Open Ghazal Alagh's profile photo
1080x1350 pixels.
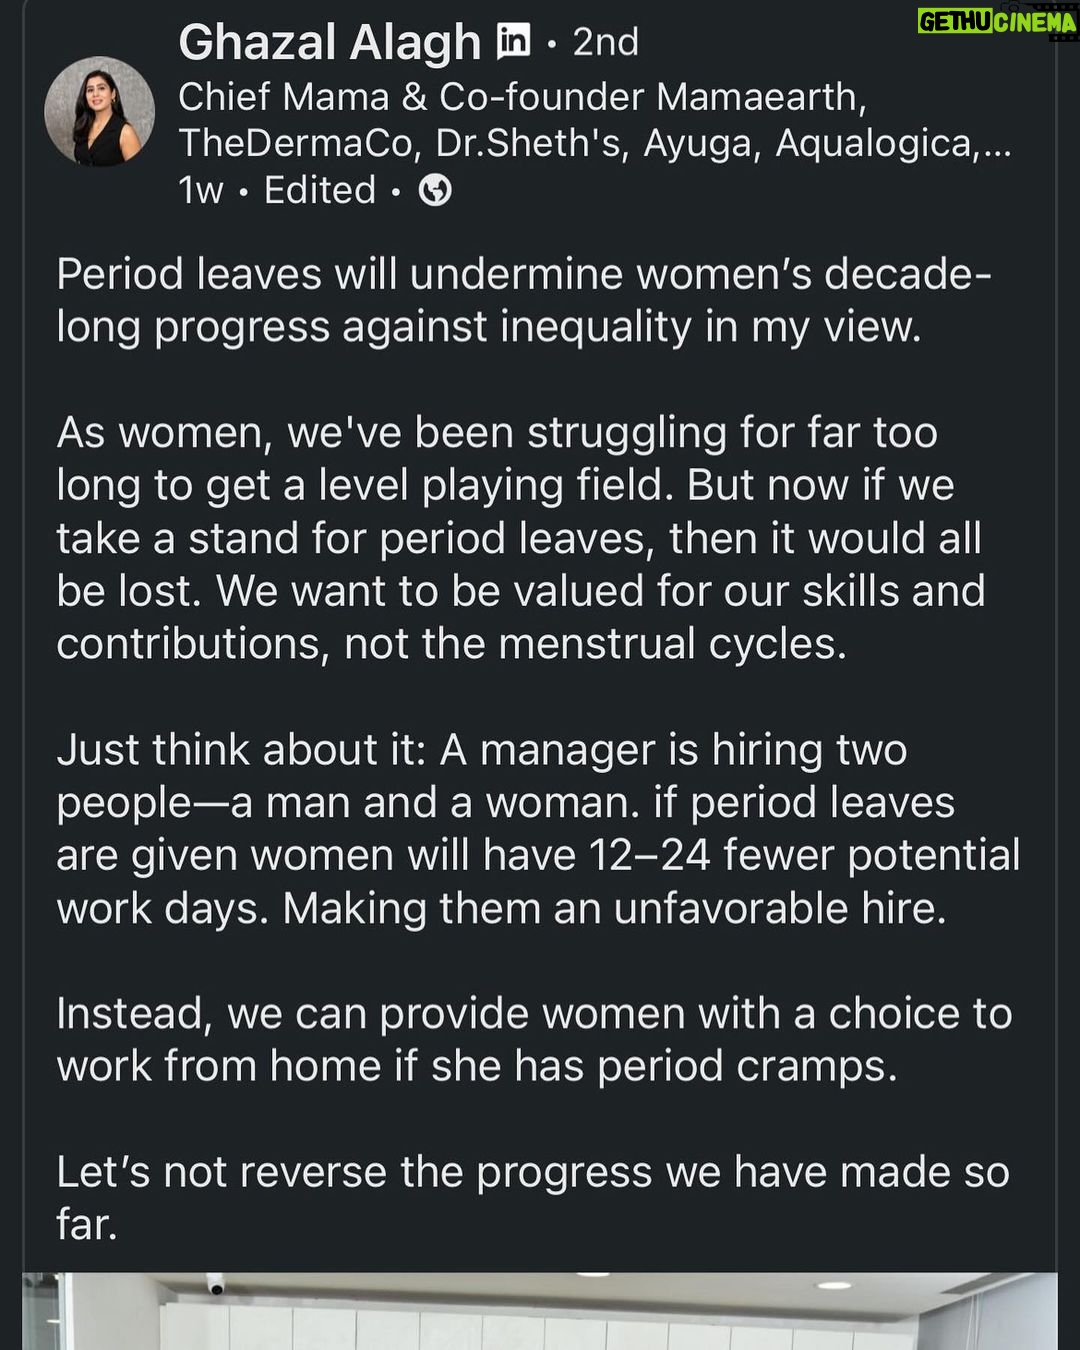coord(99,111)
